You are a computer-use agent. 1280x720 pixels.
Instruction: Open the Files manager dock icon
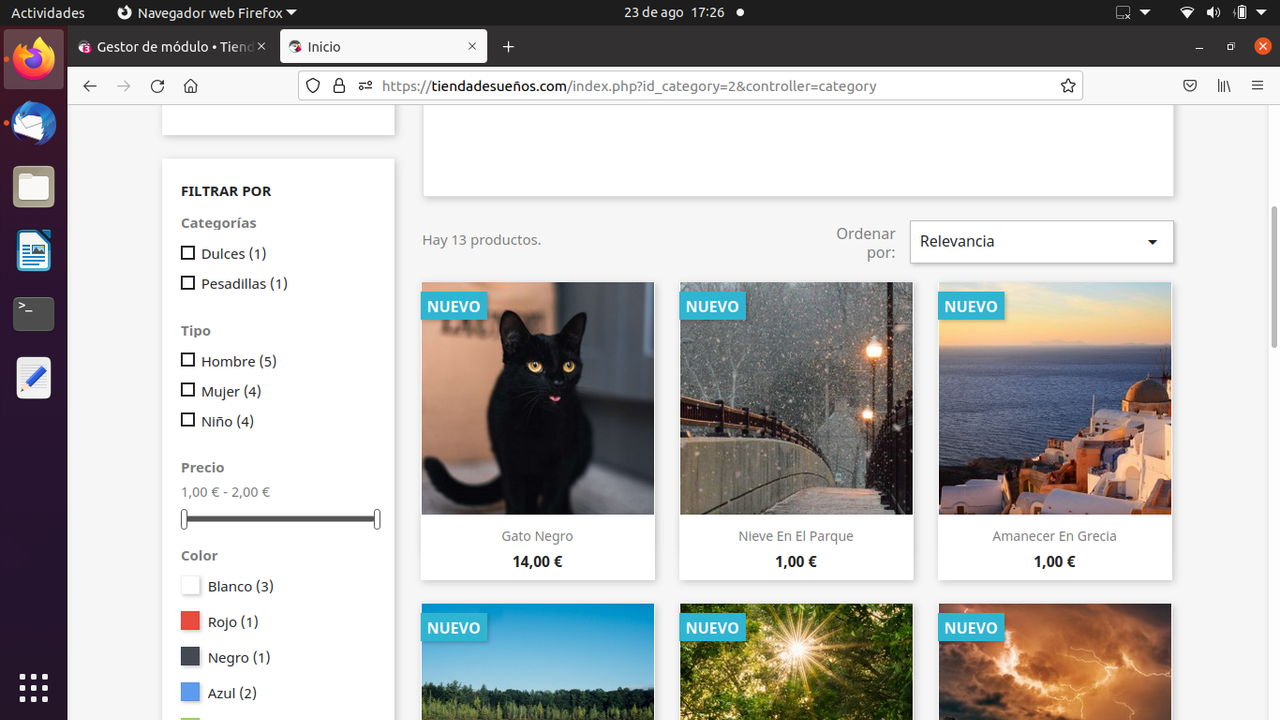tap(34, 187)
